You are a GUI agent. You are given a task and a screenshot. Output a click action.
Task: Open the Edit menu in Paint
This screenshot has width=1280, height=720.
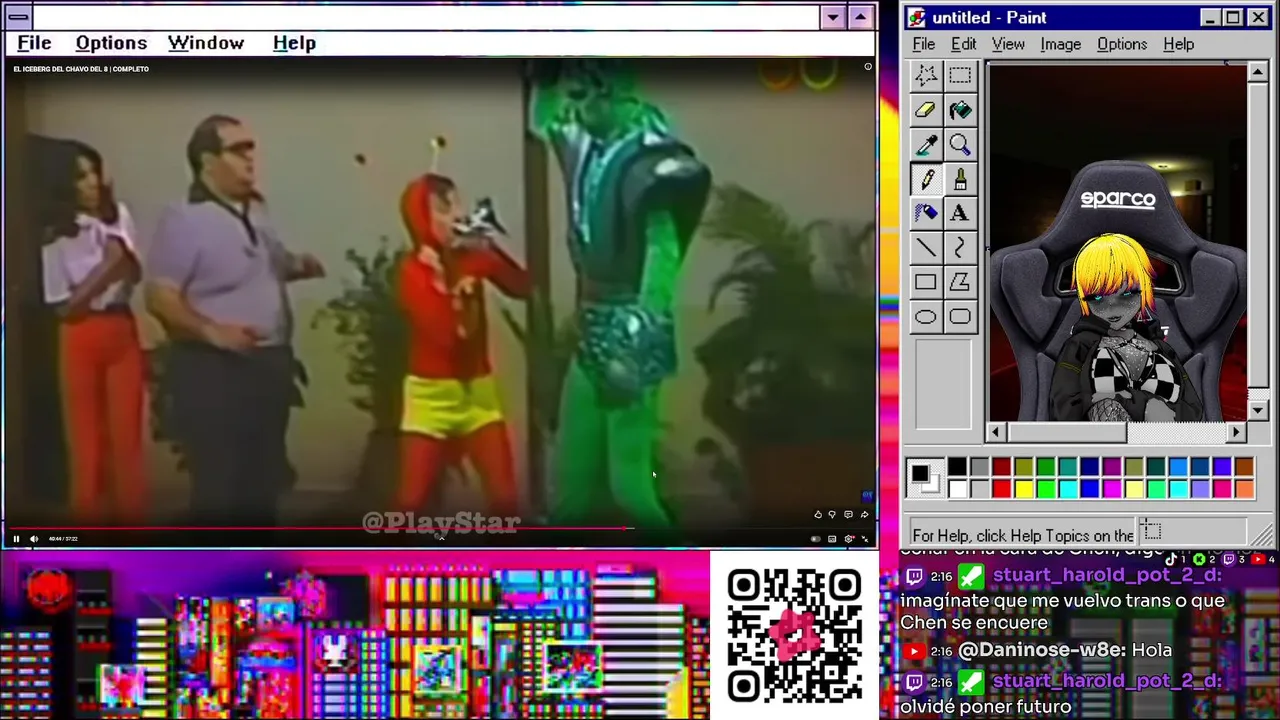[963, 44]
